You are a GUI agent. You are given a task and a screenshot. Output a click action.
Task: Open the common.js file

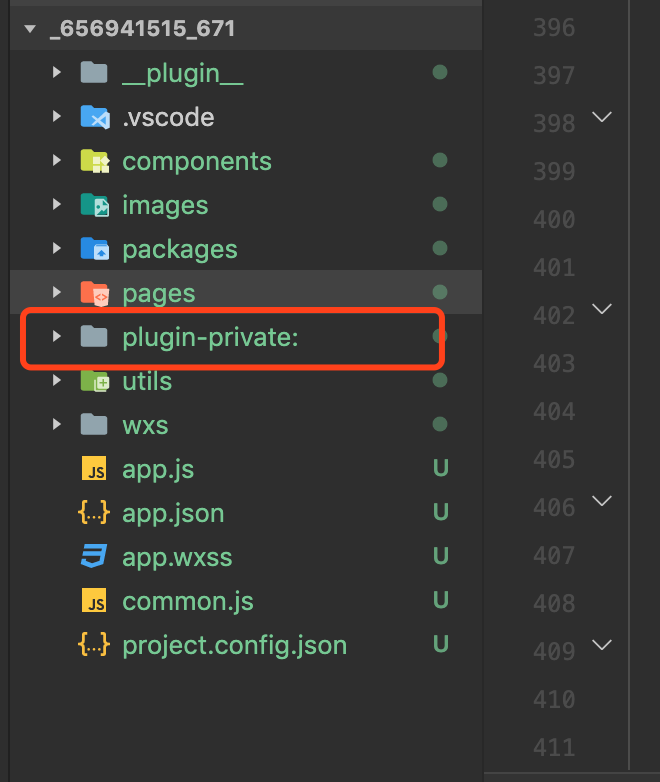[188, 601]
